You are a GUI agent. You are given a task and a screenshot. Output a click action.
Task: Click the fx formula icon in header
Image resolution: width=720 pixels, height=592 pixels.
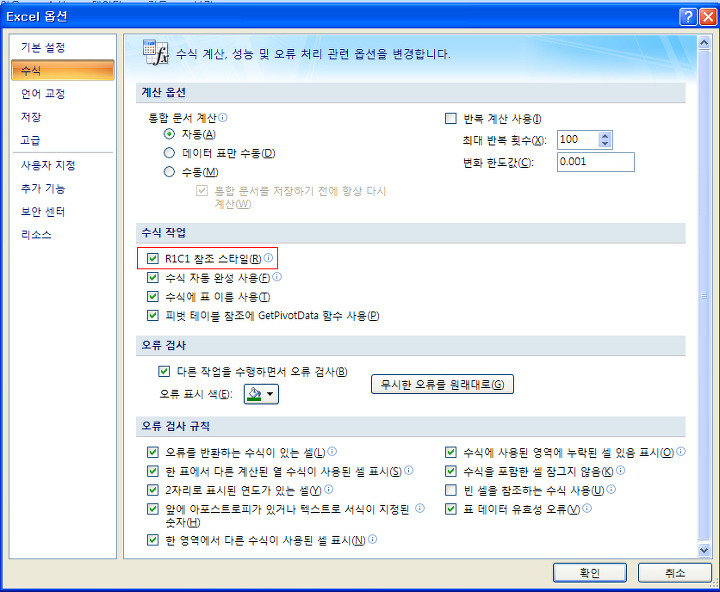coord(156,52)
